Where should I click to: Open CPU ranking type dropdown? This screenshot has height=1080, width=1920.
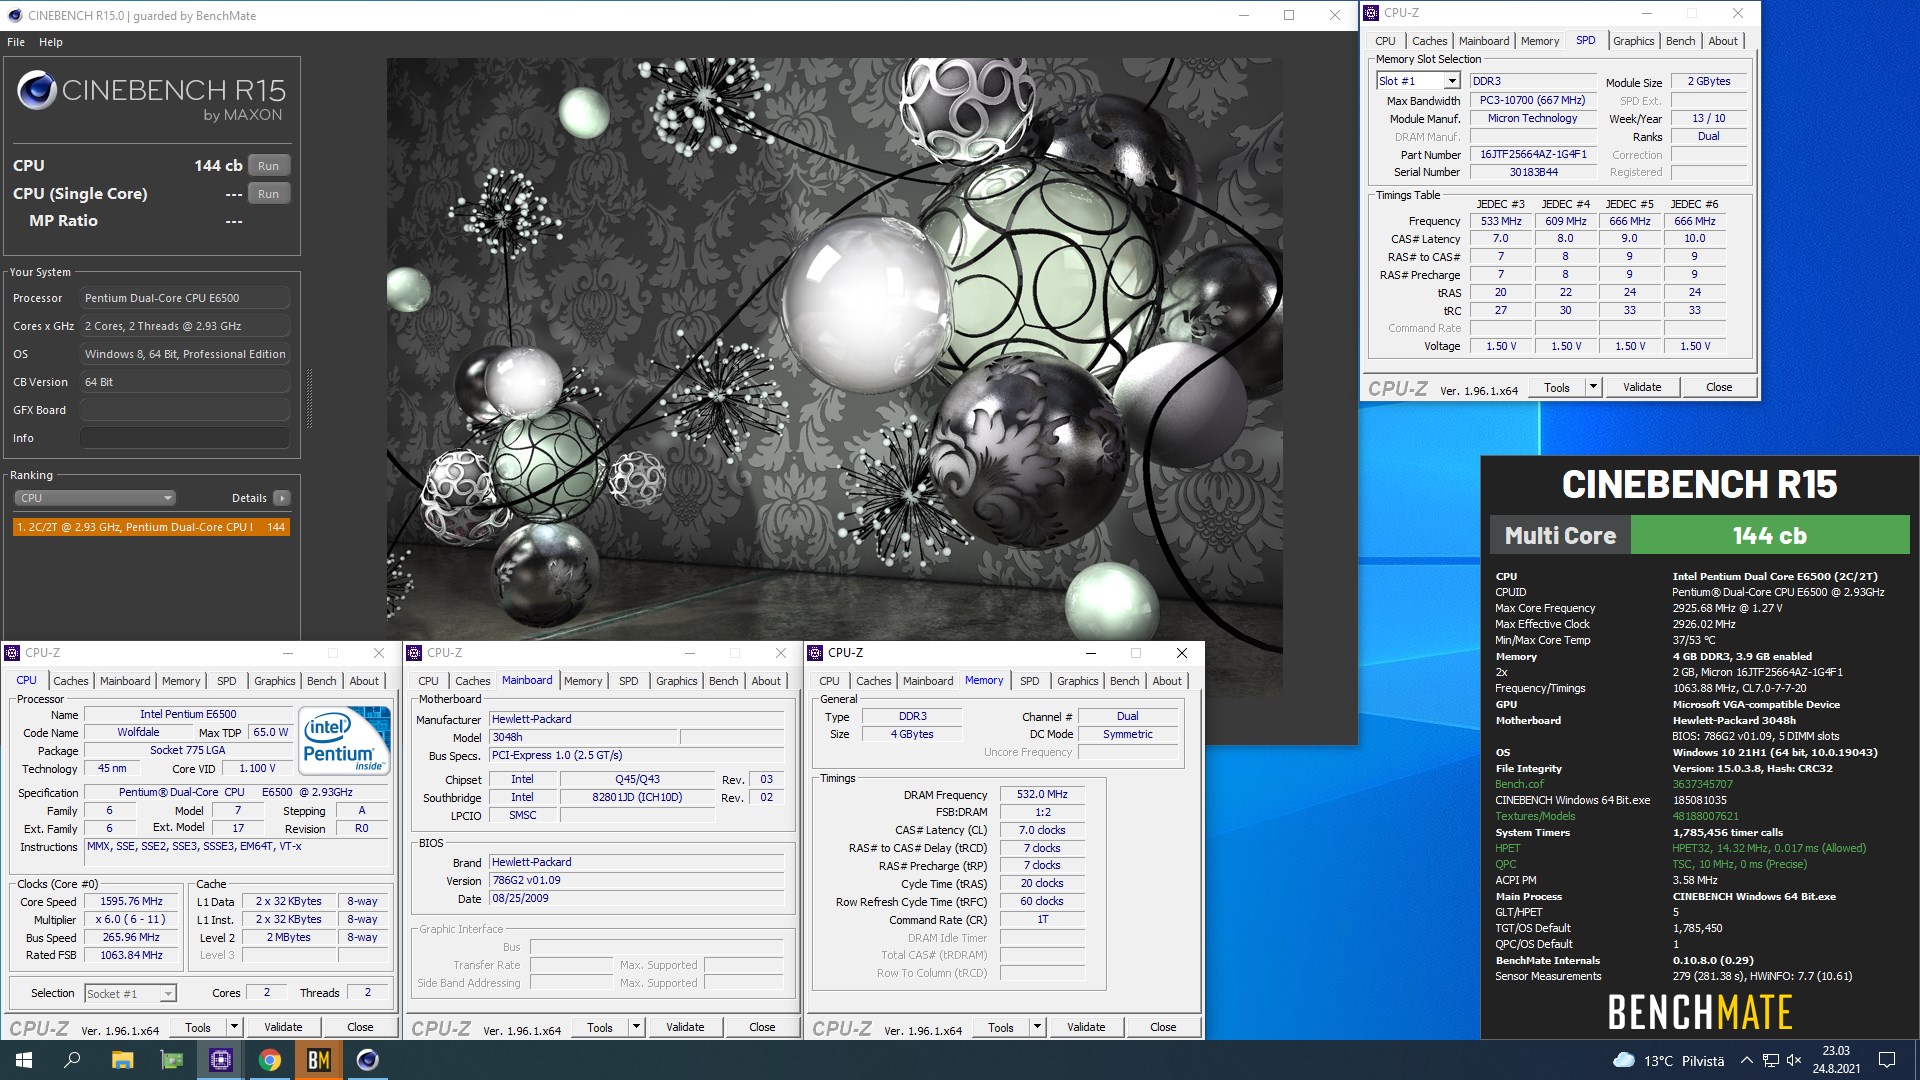tap(95, 498)
